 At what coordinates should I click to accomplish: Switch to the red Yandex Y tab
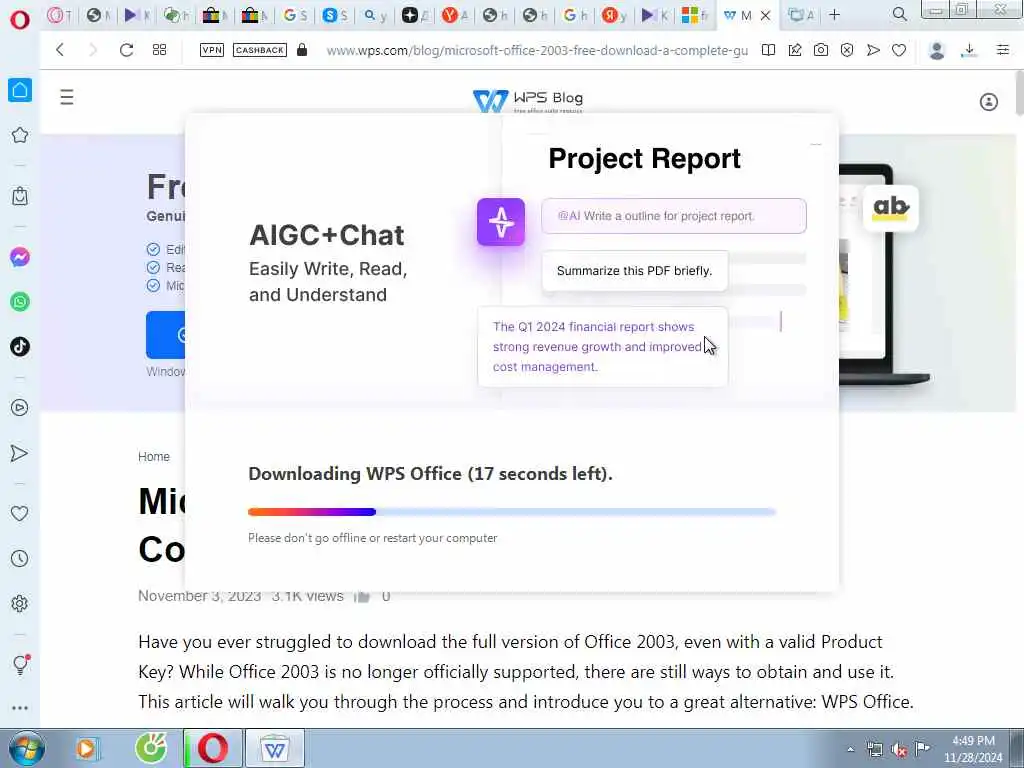pyautogui.click(x=455, y=15)
